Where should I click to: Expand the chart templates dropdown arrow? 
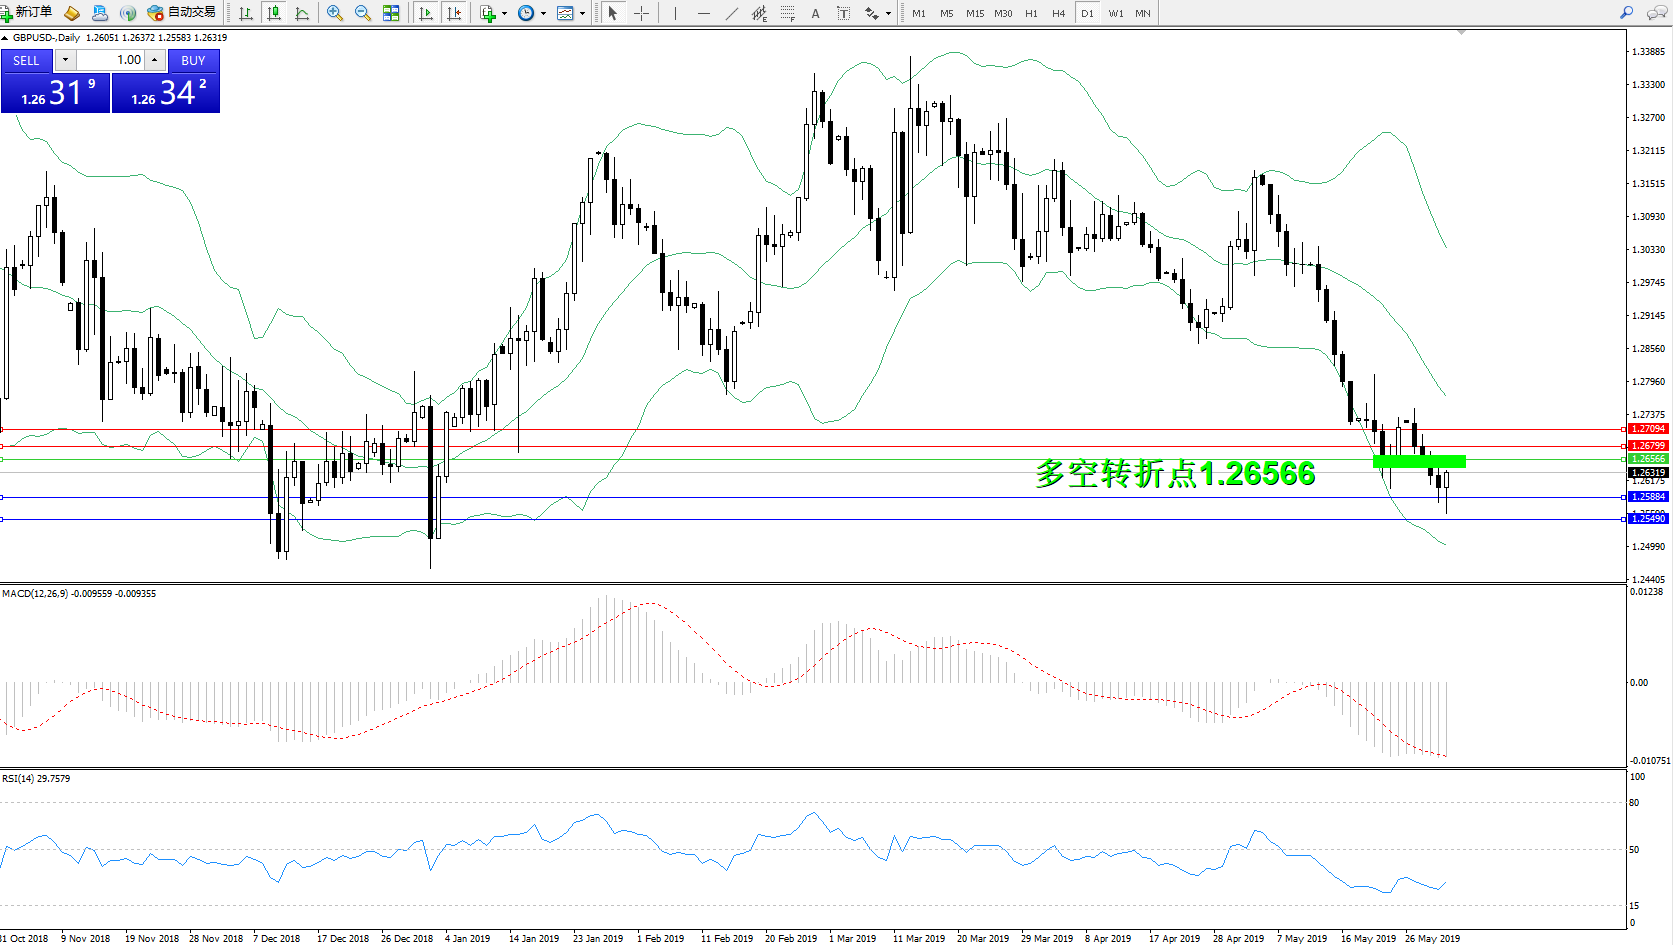[x=582, y=14]
